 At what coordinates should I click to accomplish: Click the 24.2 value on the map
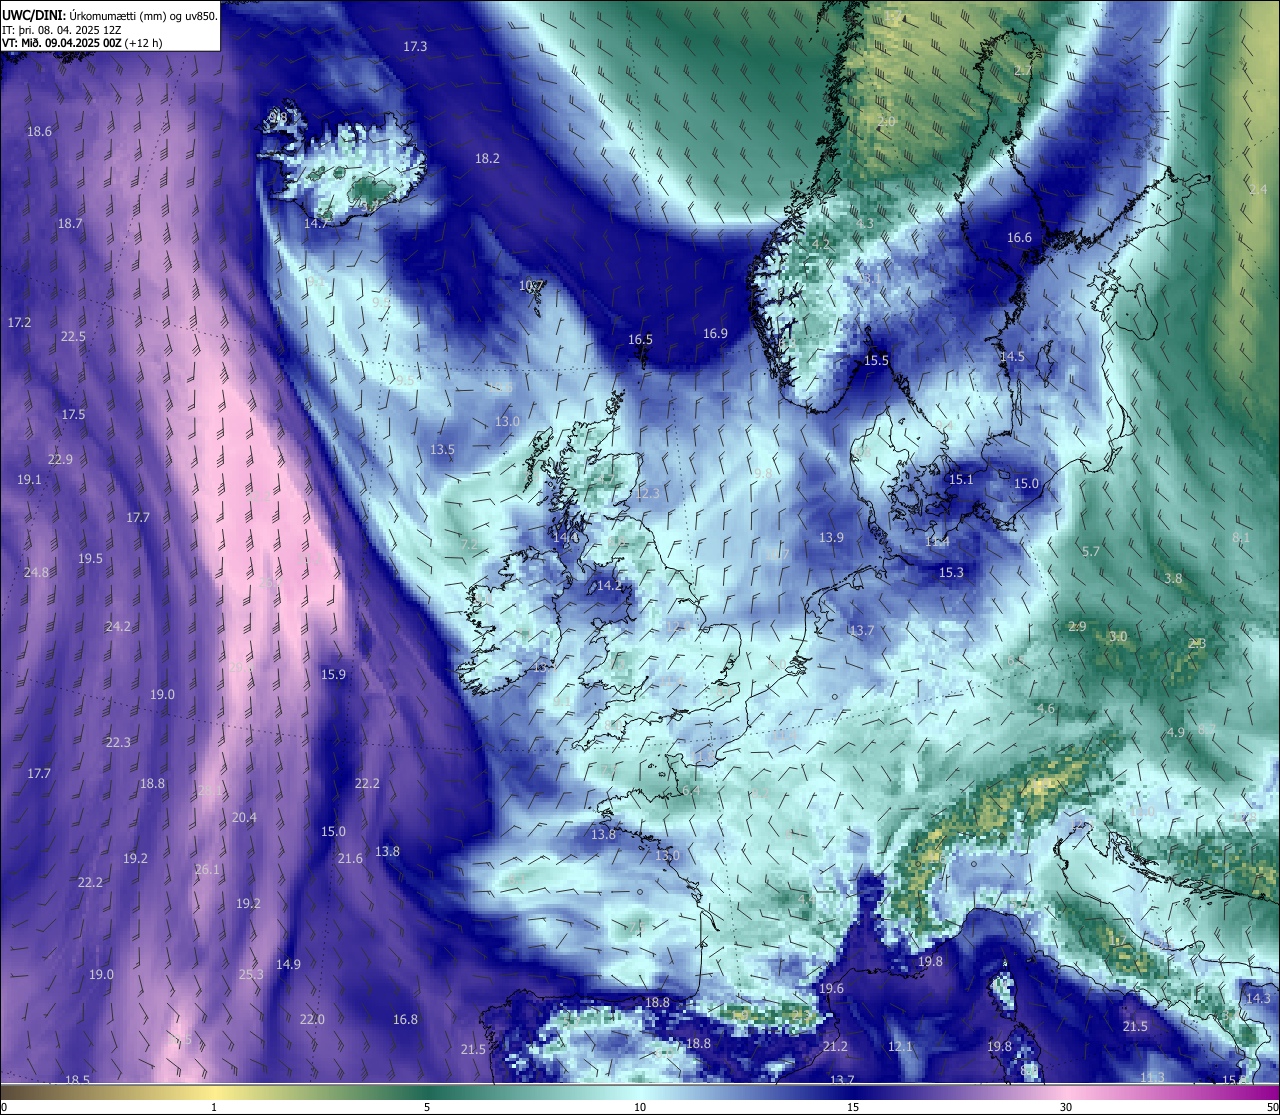tap(118, 626)
